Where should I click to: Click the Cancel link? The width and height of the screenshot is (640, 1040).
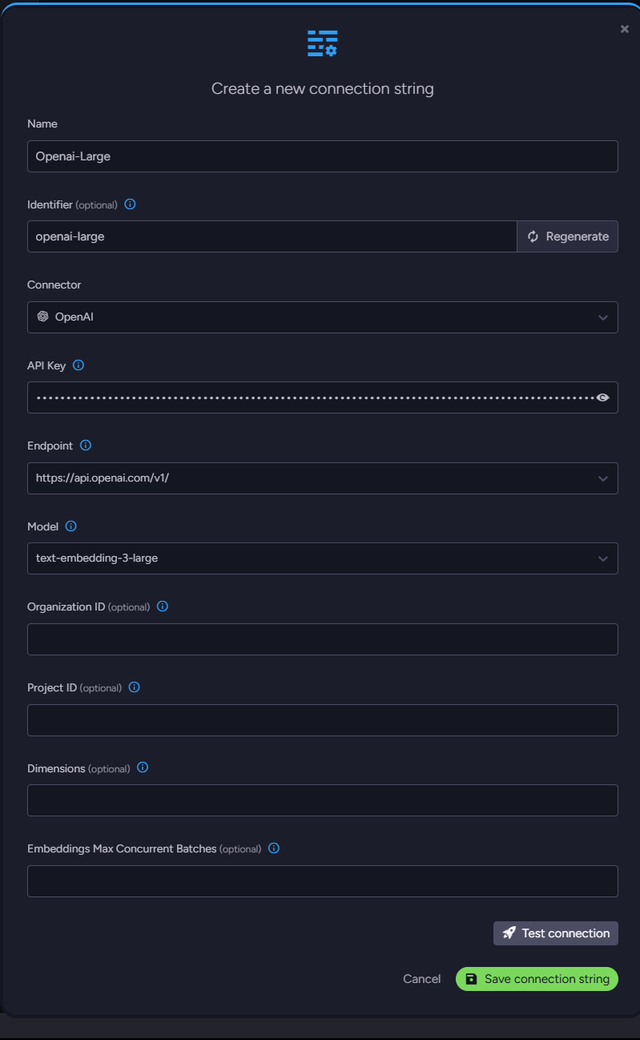(x=422, y=979)
